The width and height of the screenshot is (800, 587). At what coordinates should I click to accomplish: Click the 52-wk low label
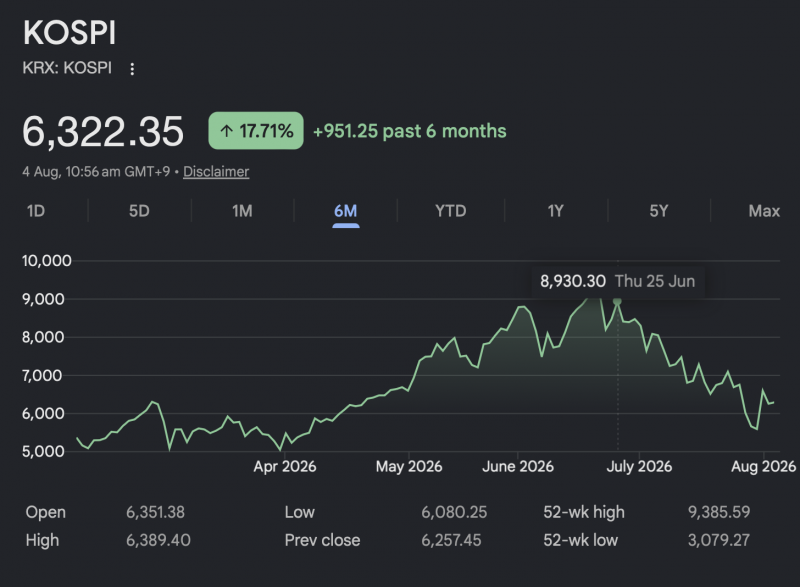click(x=581, y=540)
